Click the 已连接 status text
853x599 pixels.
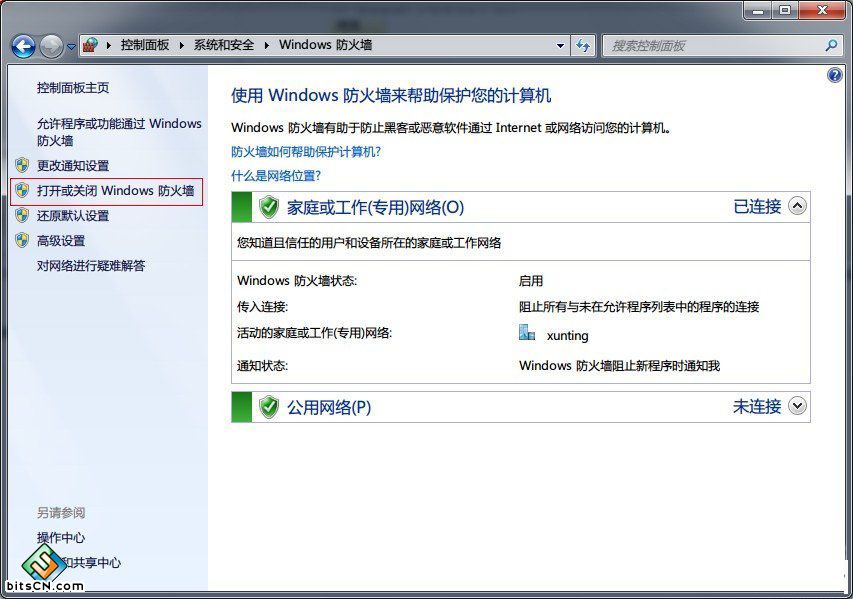pos(757,206)
